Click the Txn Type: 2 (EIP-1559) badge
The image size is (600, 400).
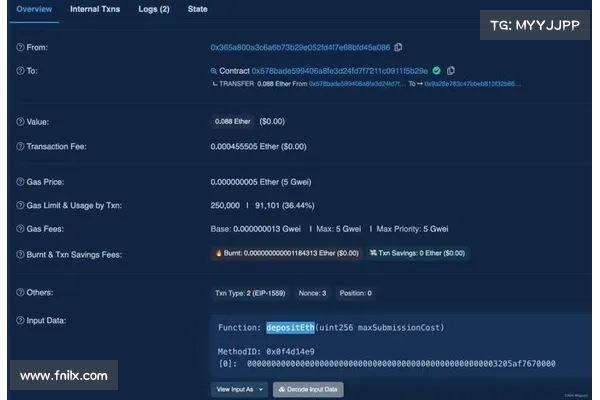[x=250, y=293]
